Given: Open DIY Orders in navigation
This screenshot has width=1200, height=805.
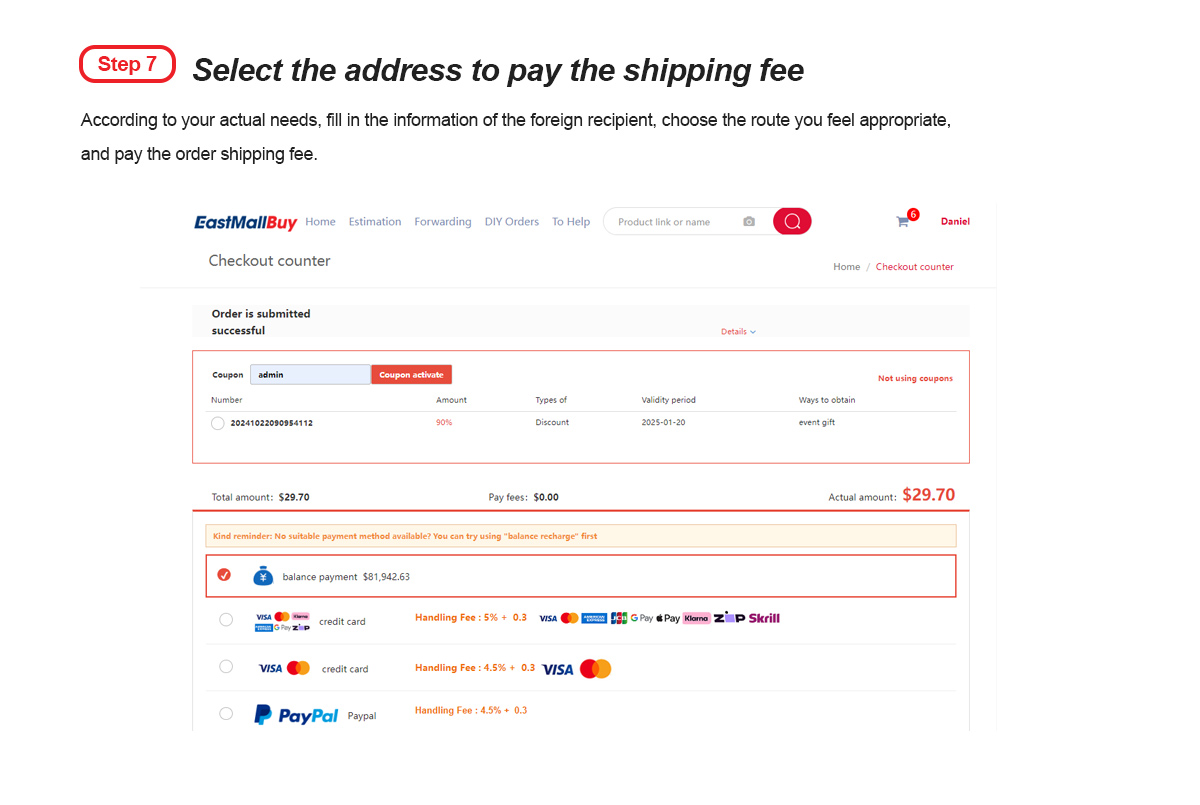Looking at the screenshot, I should click(x=512, y=222).
